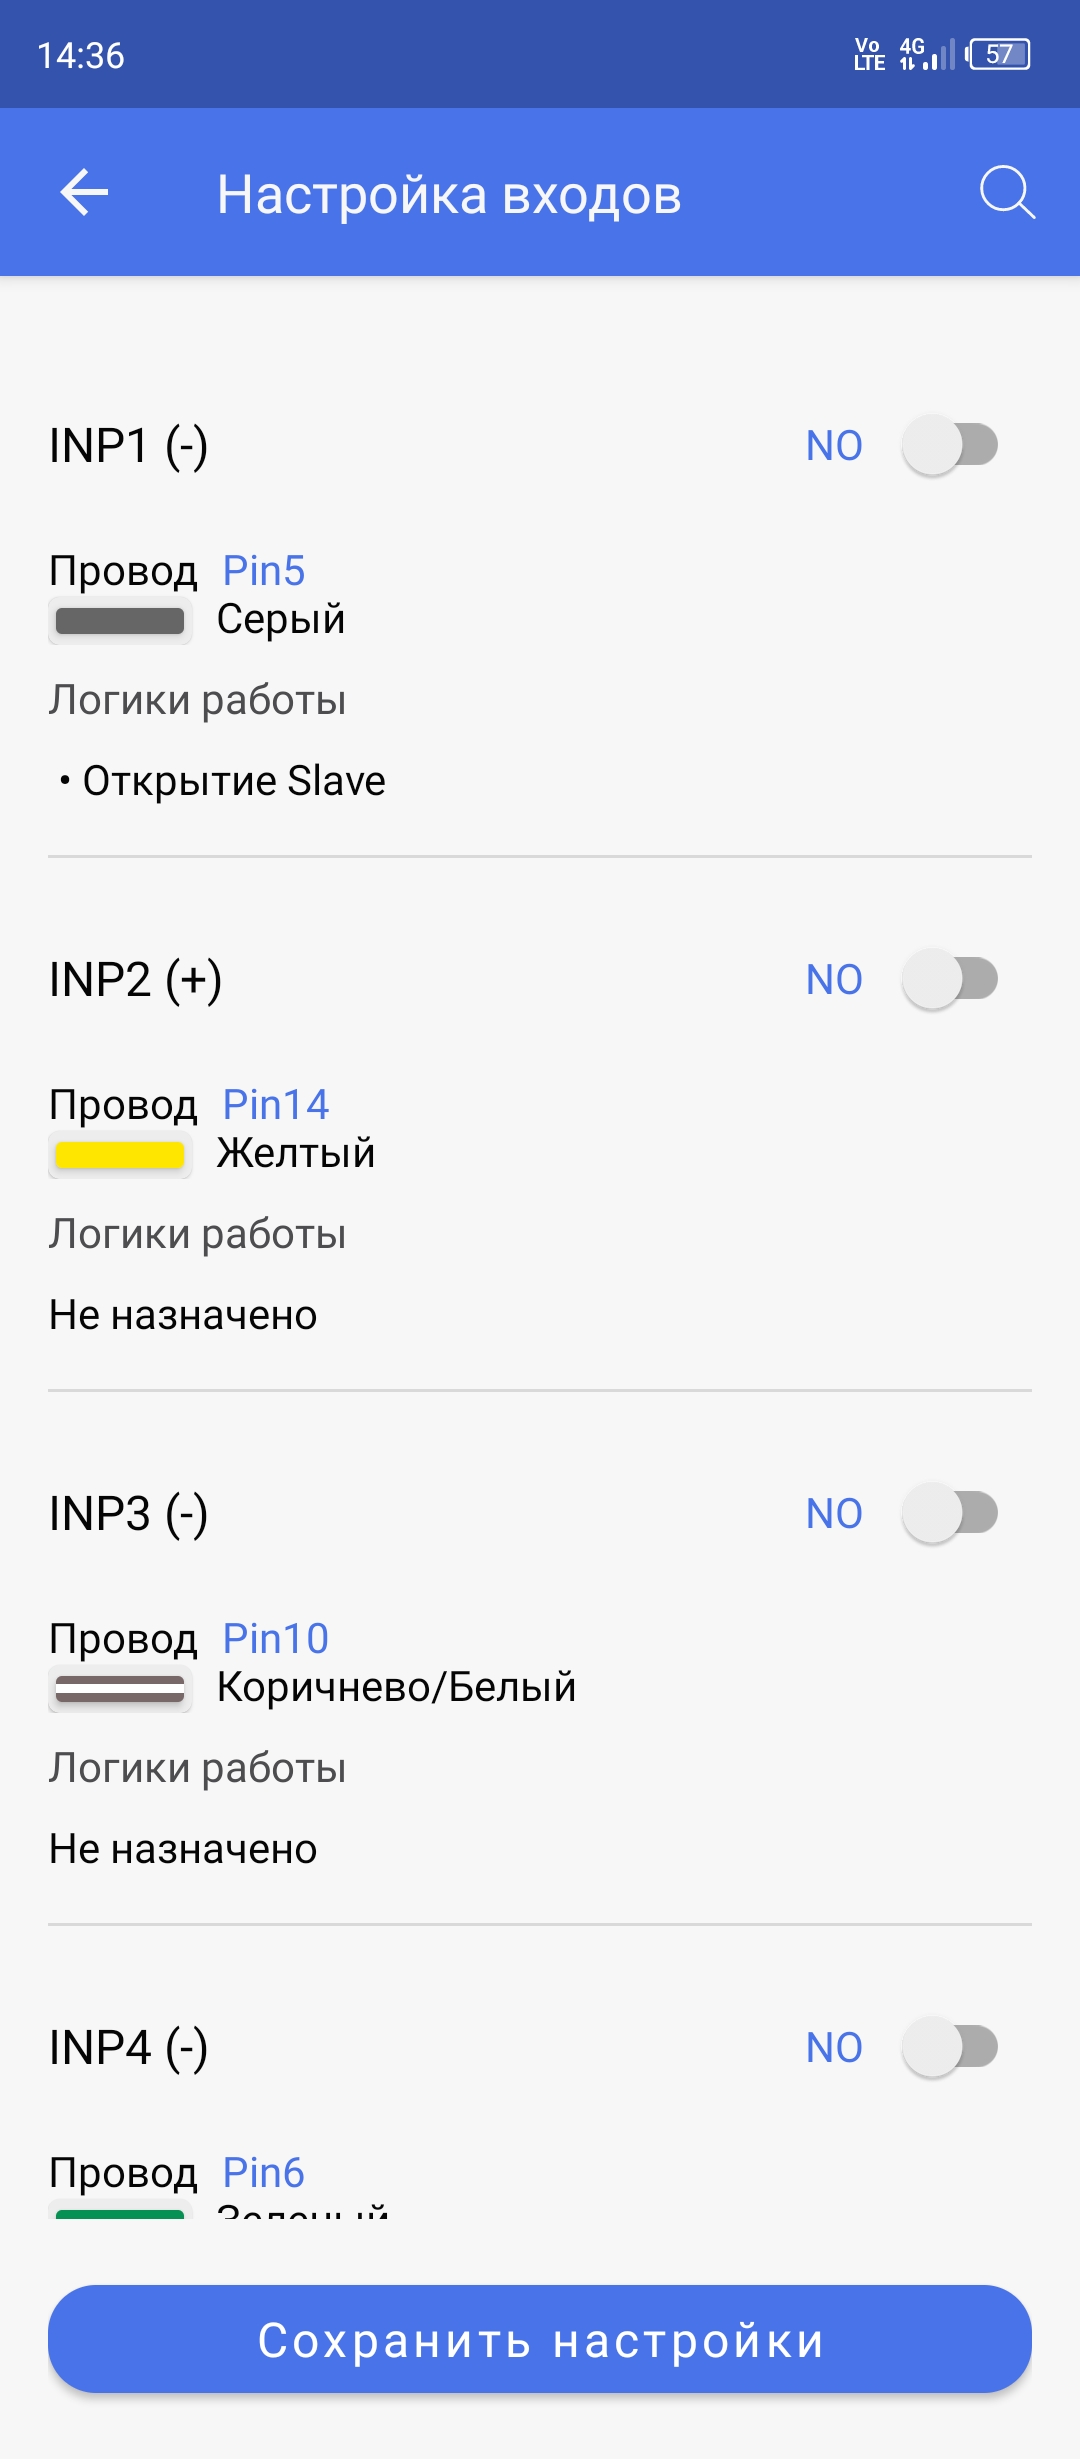Select the brown/white wire color swatch
The width and height of the screenshot is (1080, 2459).
(120, 1689)
